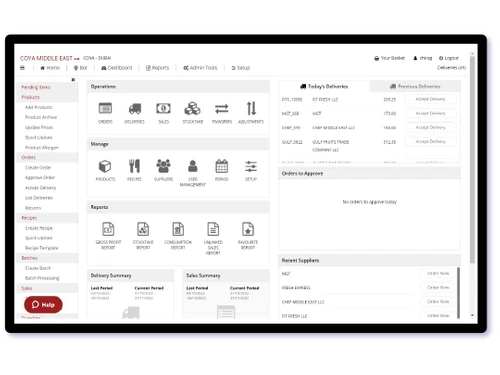Open the Suppliers people icon

click(x=163, y=166)
